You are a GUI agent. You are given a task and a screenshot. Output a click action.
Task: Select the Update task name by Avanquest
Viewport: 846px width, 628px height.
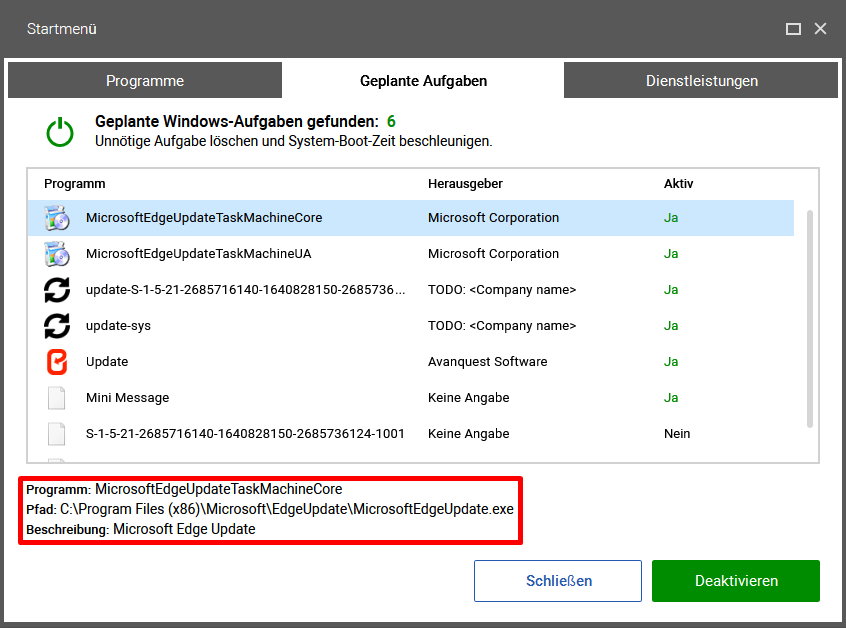(107, 361)
